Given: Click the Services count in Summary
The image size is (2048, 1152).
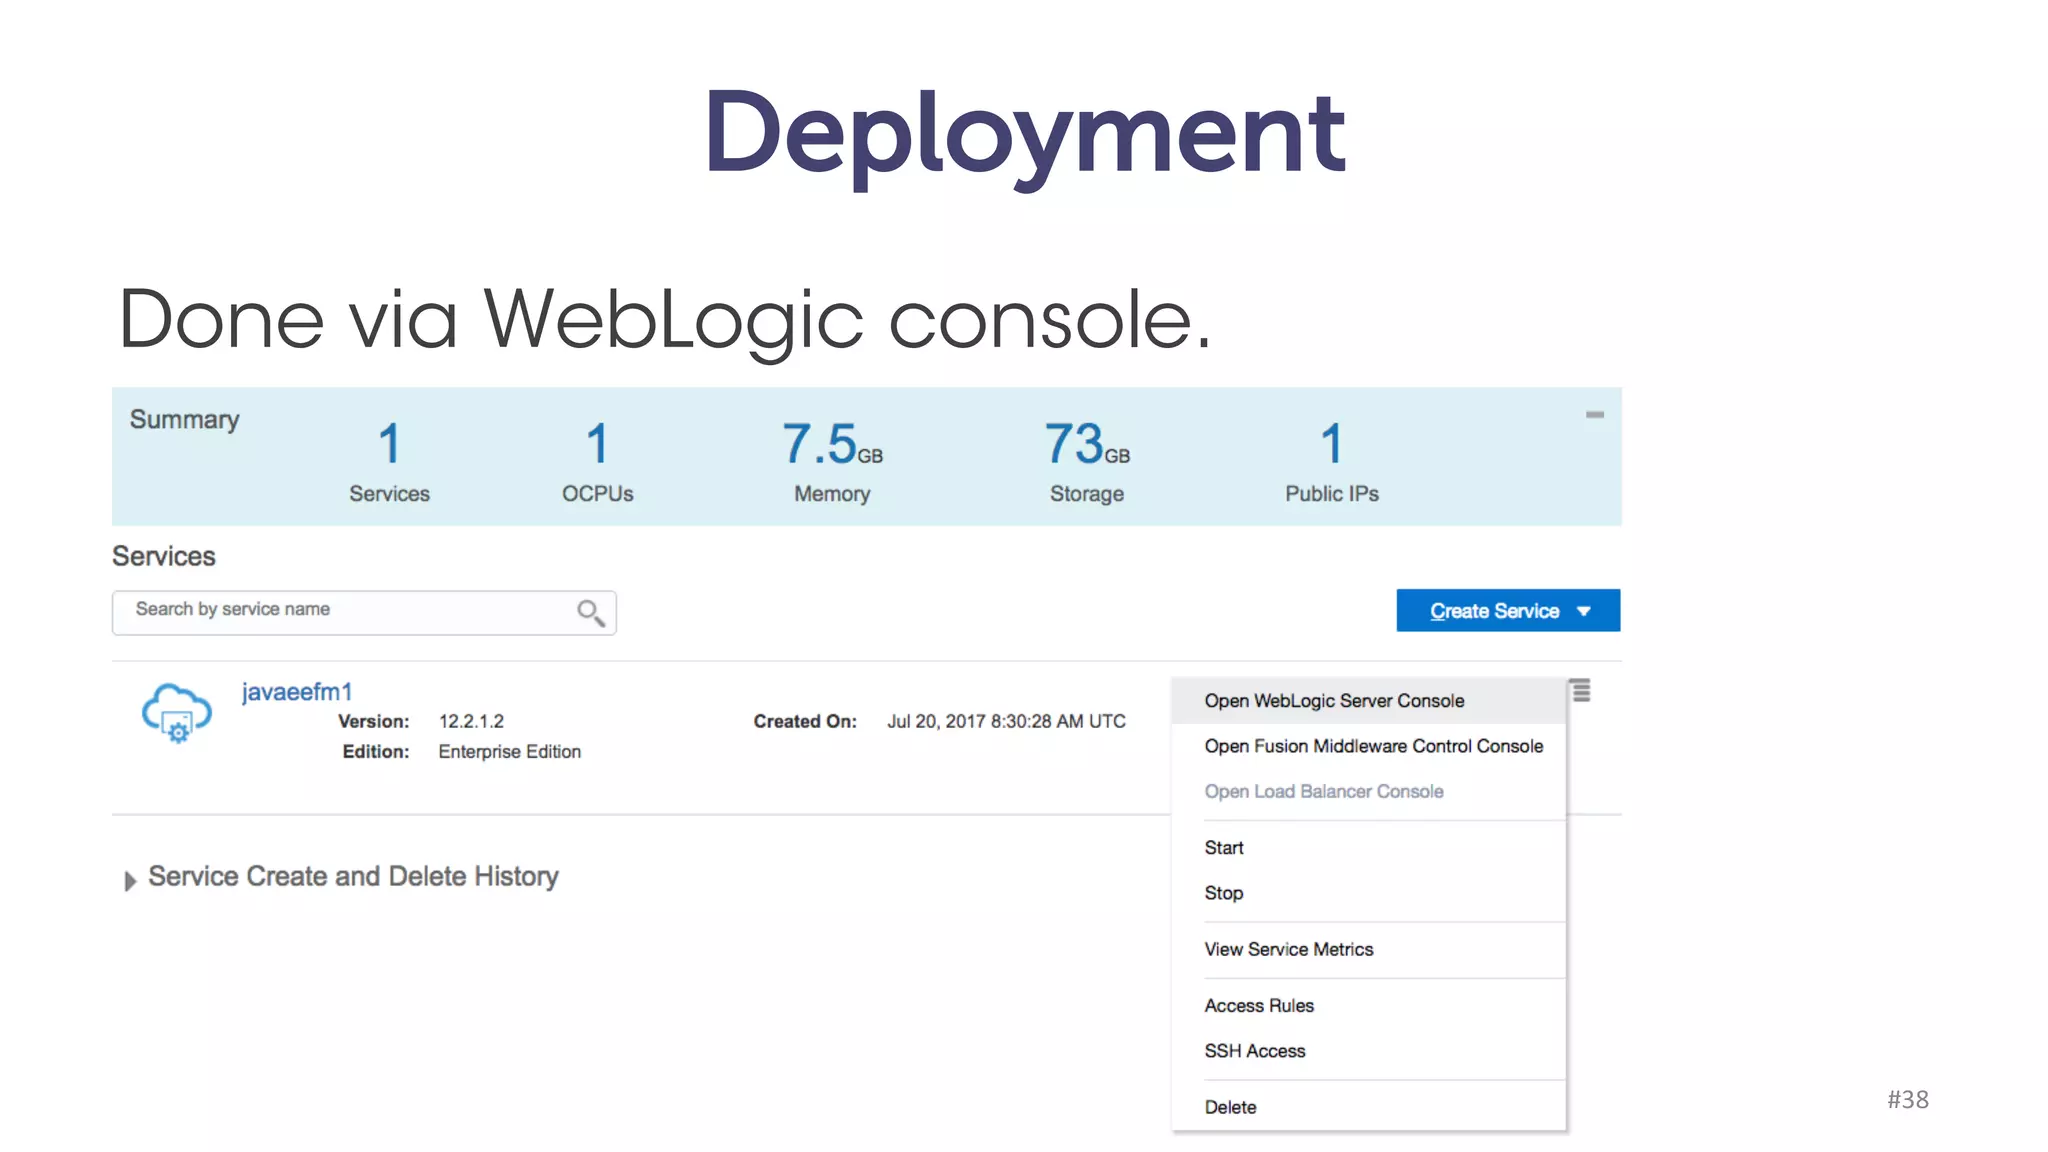Looking at the screenshot, I should coord(389,444).
